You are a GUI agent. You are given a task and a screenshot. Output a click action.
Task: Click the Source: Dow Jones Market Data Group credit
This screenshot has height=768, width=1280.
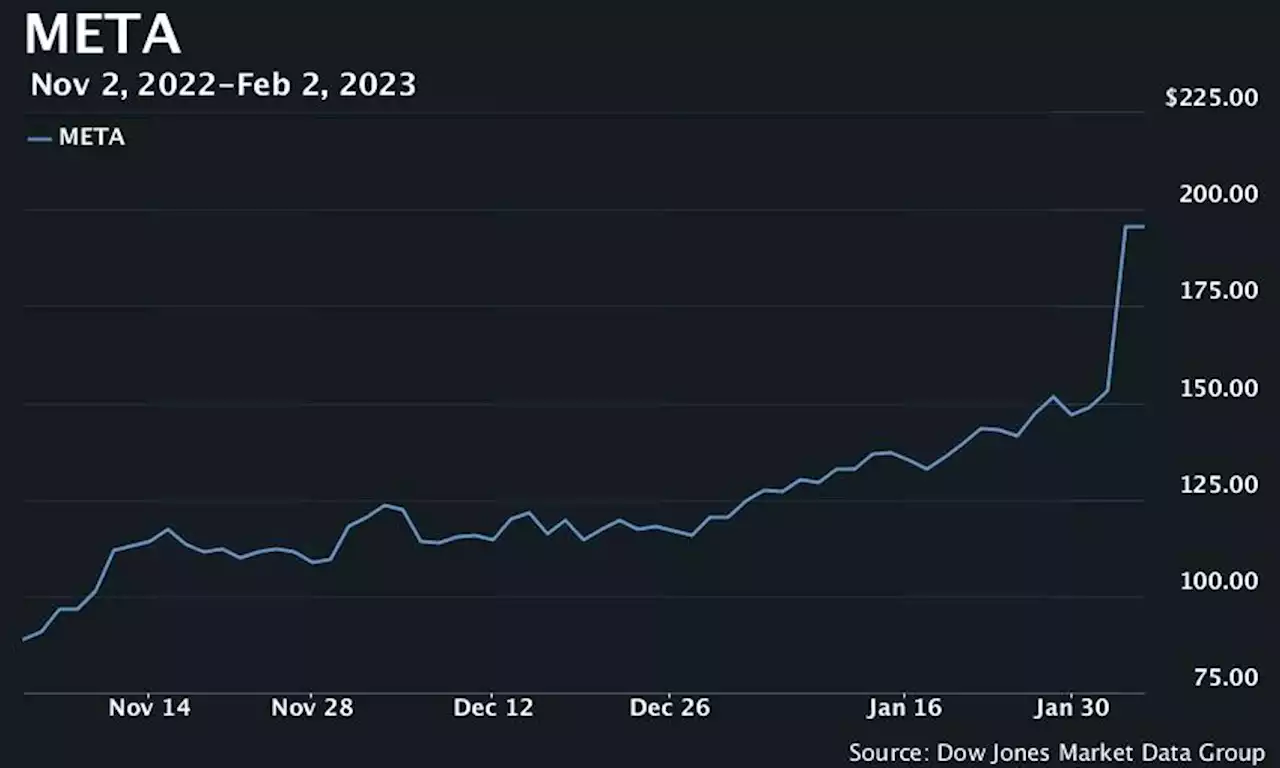1057,752
